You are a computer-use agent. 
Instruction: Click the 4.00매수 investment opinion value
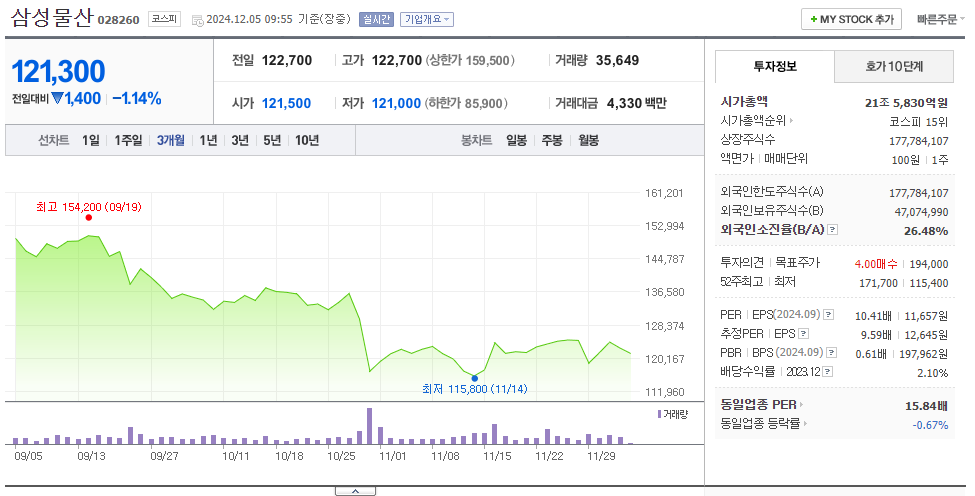click(876, 264)
